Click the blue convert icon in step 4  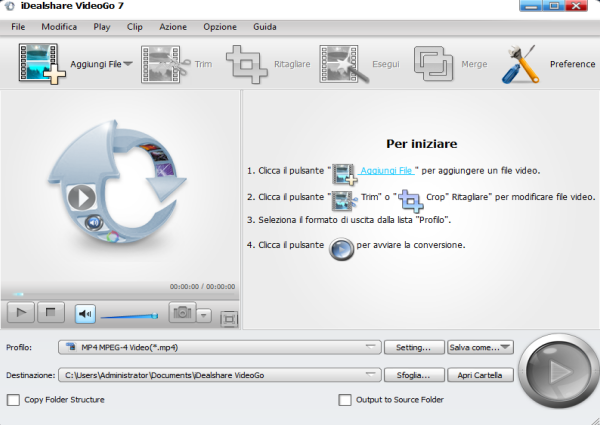point(341,249)
